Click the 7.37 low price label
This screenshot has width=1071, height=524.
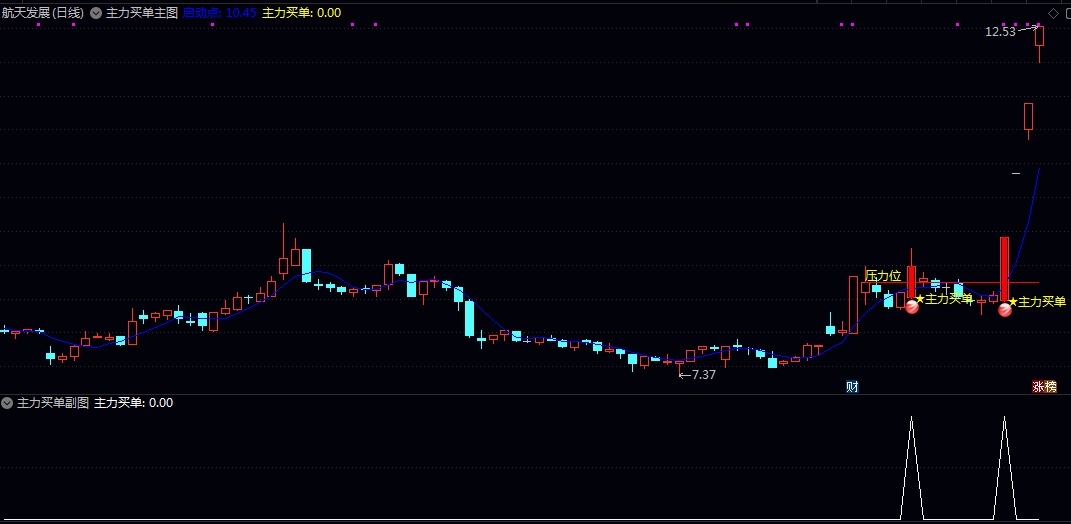click(704, 374)
